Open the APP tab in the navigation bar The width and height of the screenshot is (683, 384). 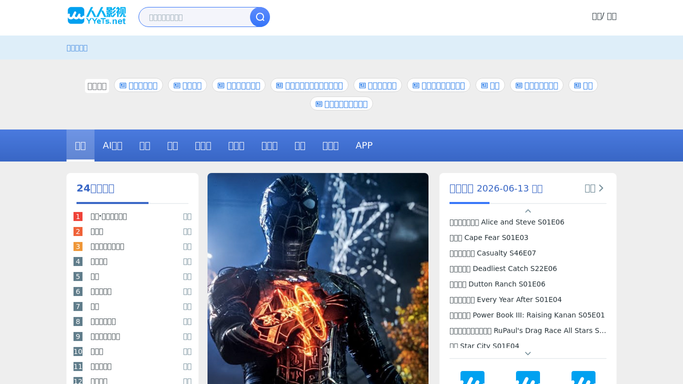[364, 145]
